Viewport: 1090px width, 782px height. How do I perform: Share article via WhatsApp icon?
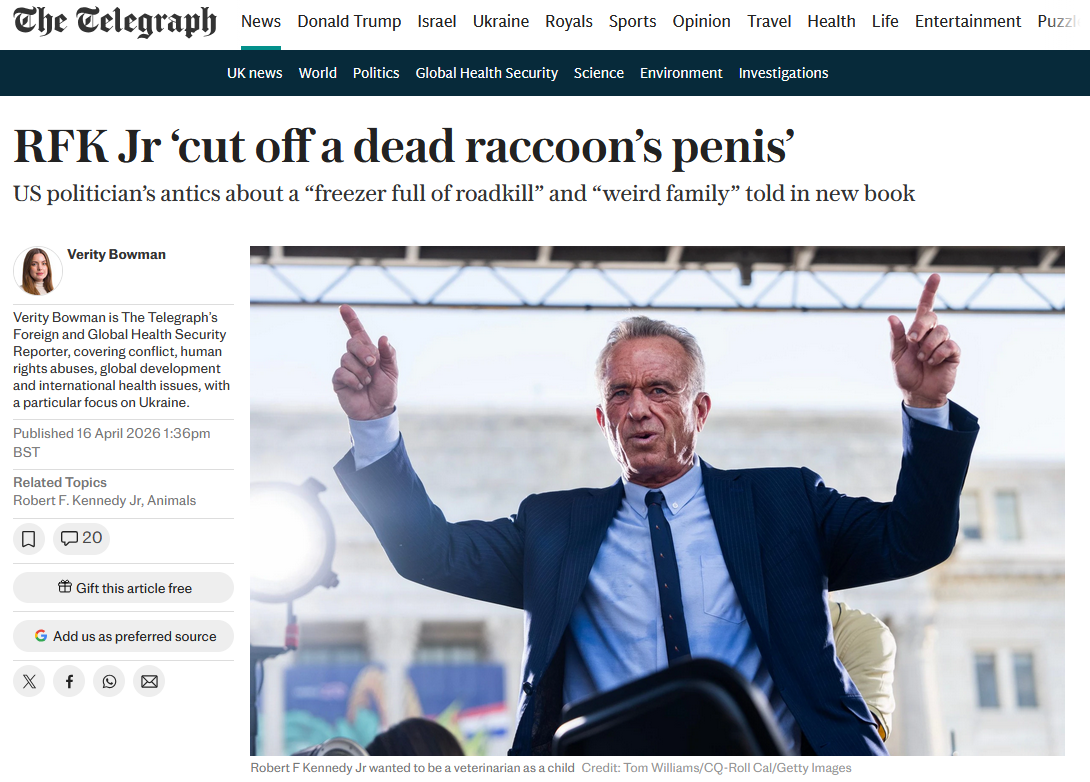click(x=109, y=681)
